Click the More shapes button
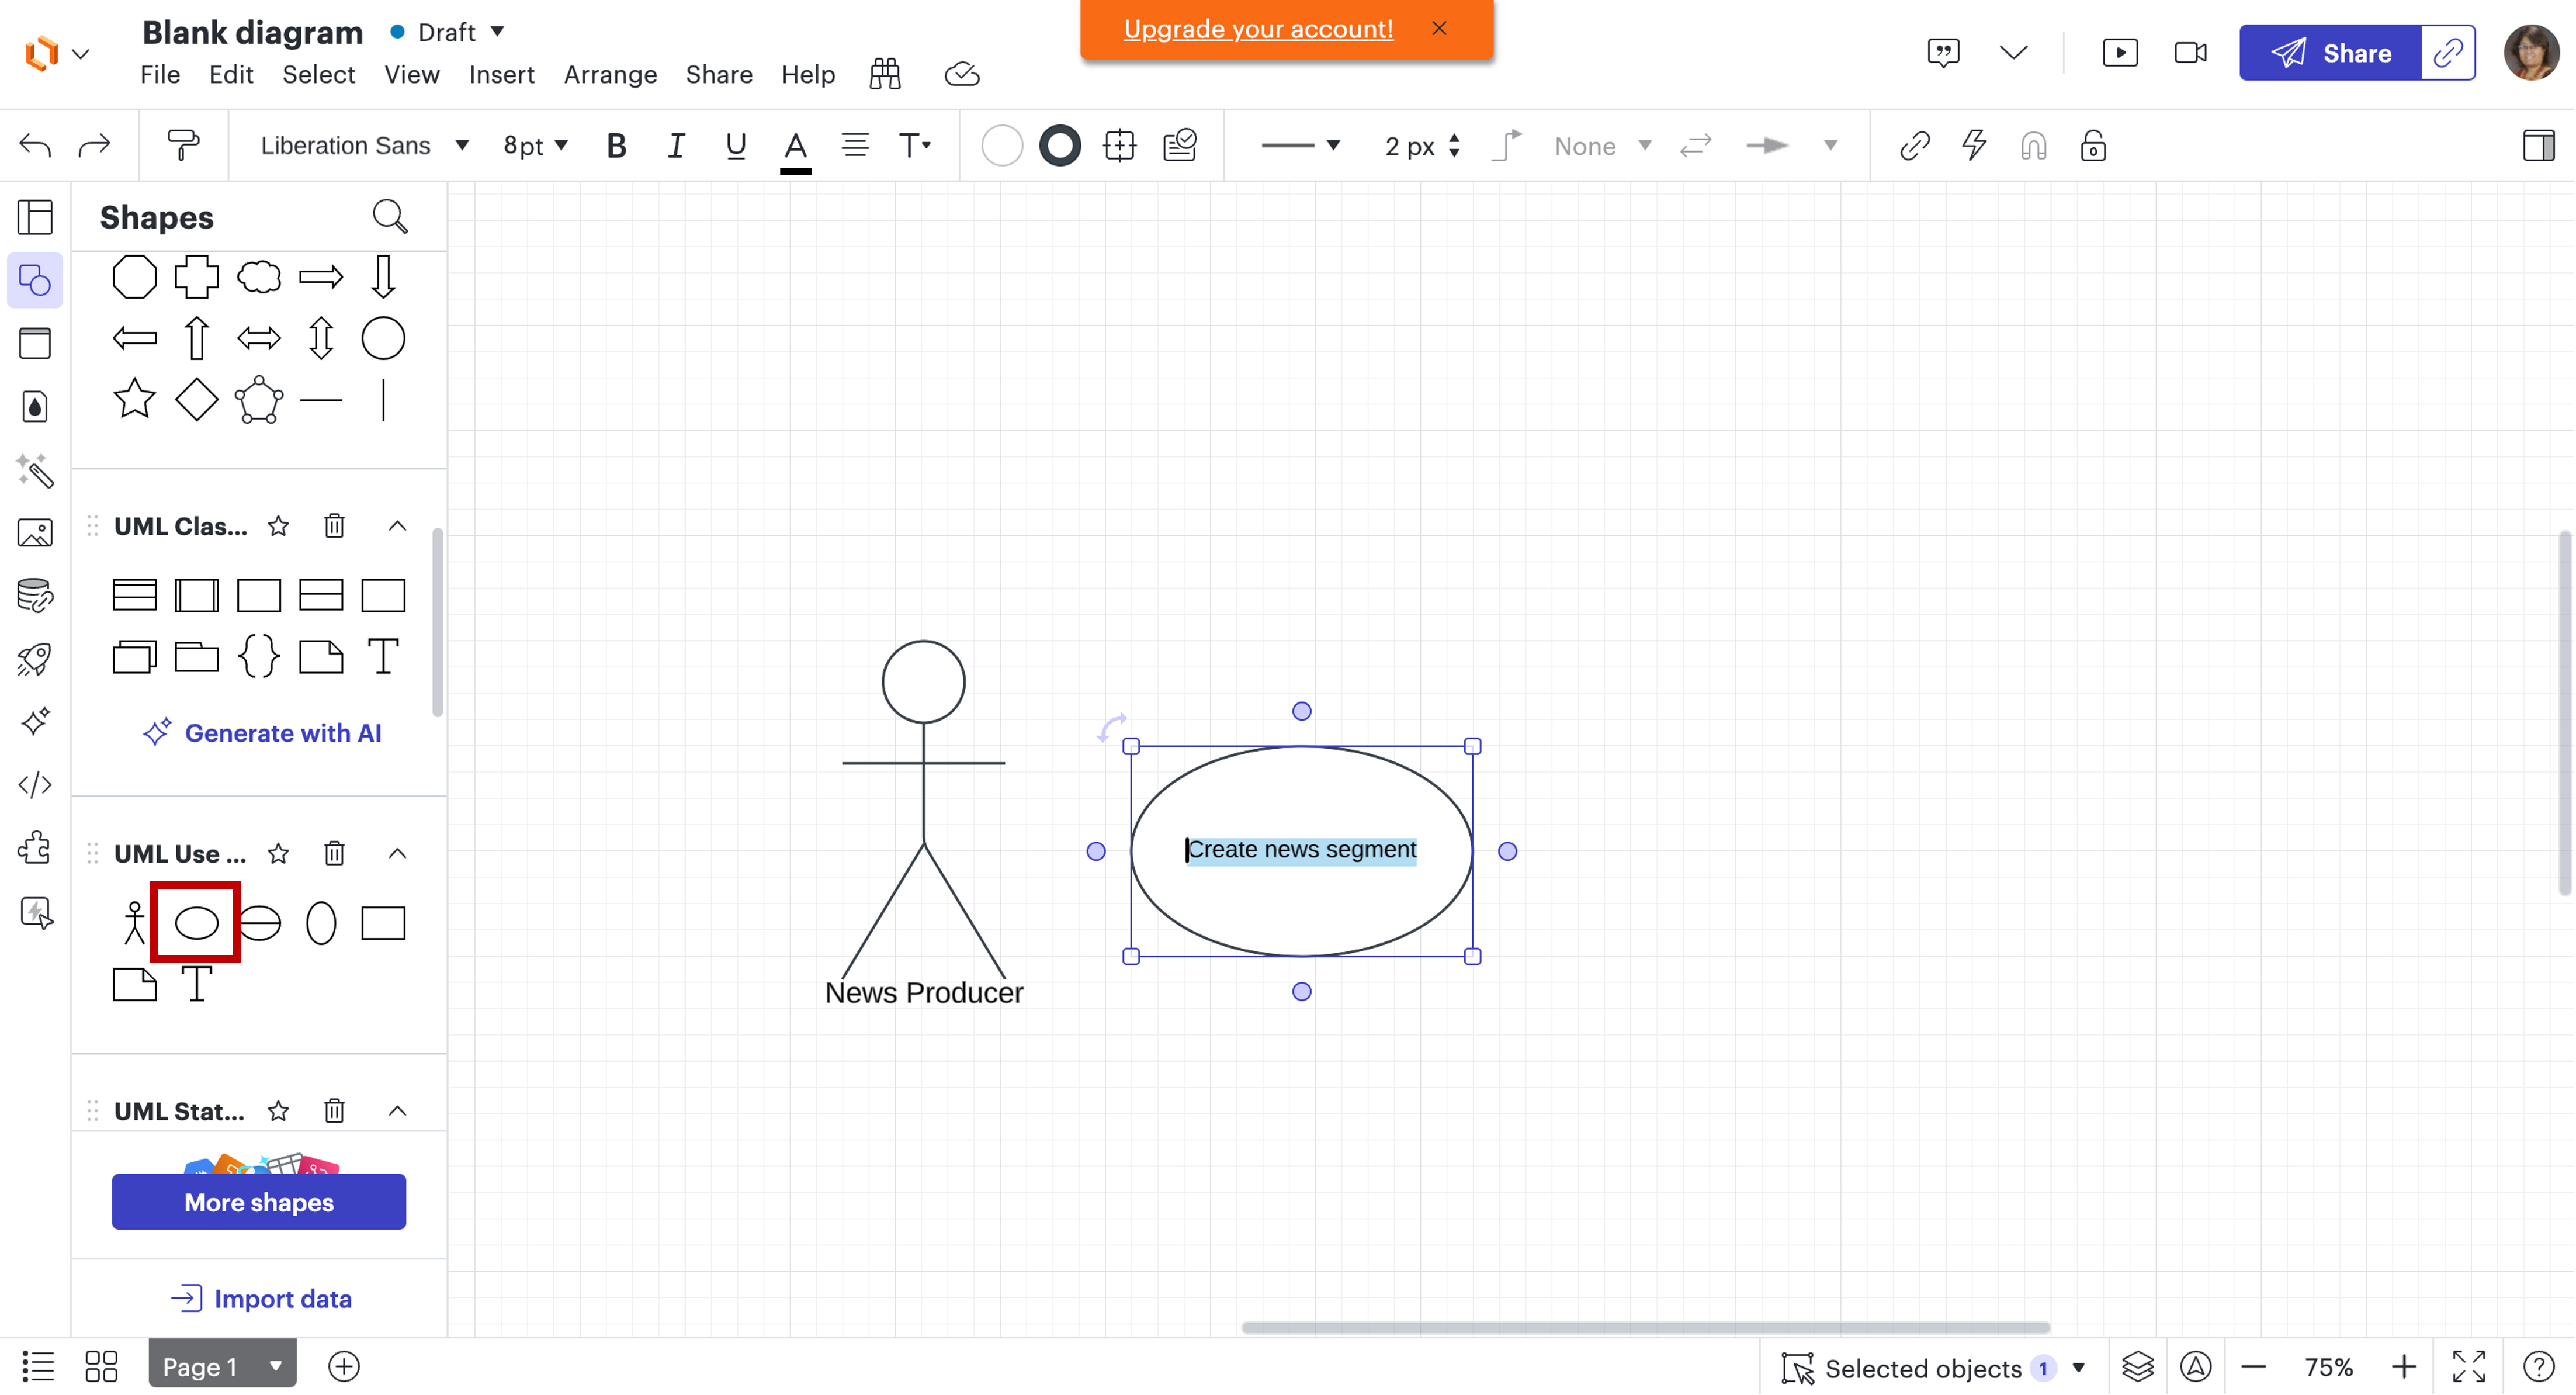The height and width of the screenshot is (1395, 2576). (258, 1202)
